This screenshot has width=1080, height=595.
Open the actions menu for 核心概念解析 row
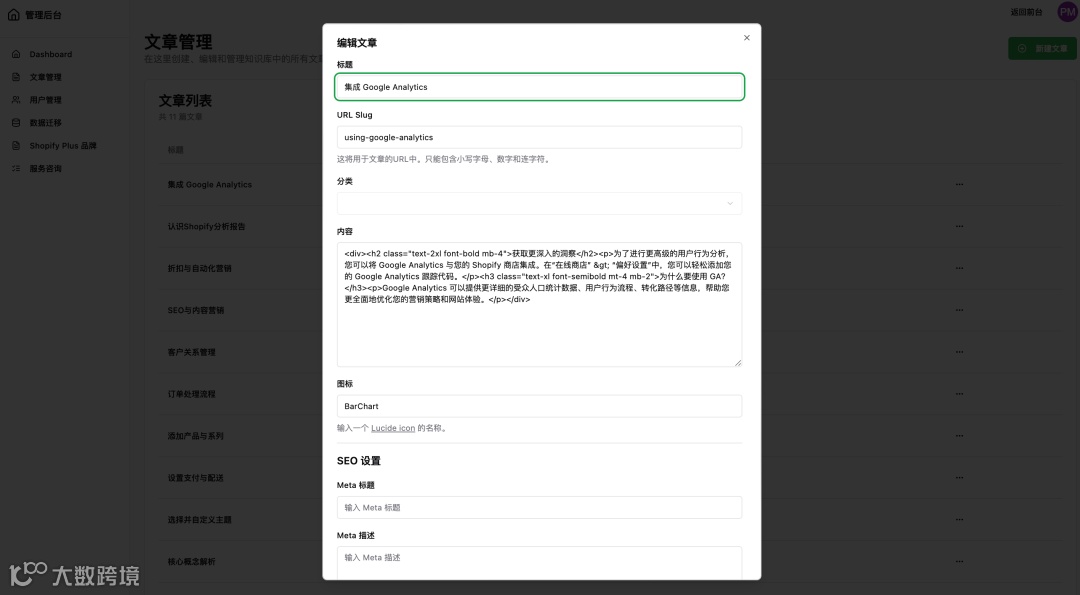(x=959, y=562)
